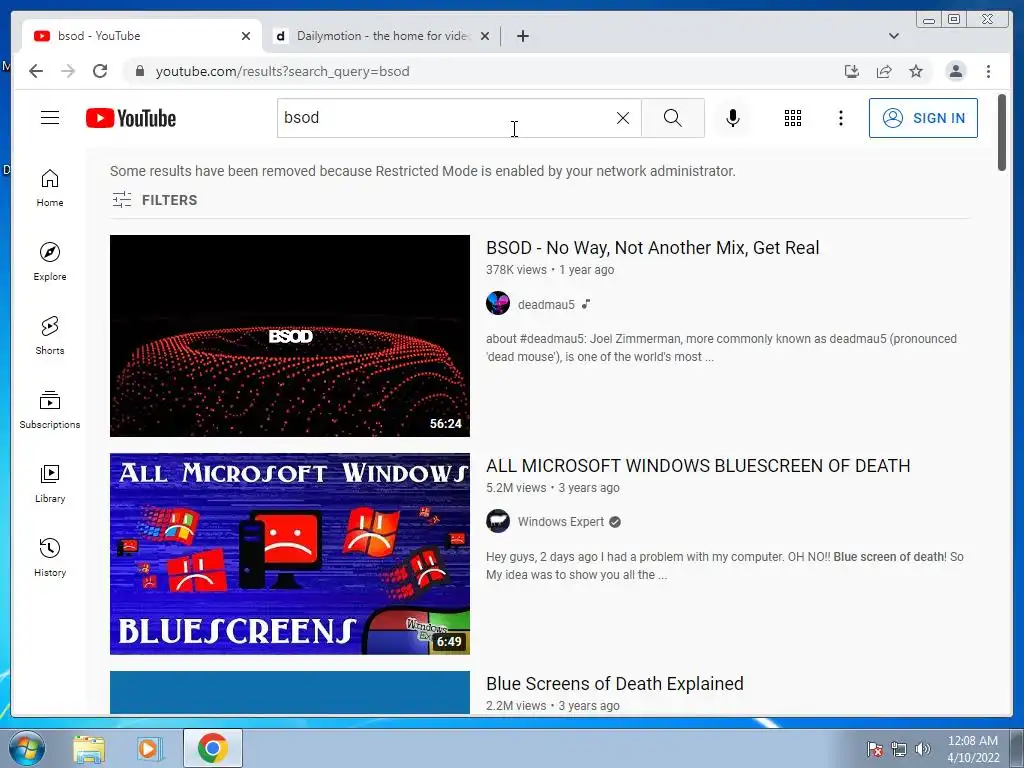The height and width of the screenshot is (768, 1024).
Task: Click the share page icon in address bar
Action: tap(884, 71)
